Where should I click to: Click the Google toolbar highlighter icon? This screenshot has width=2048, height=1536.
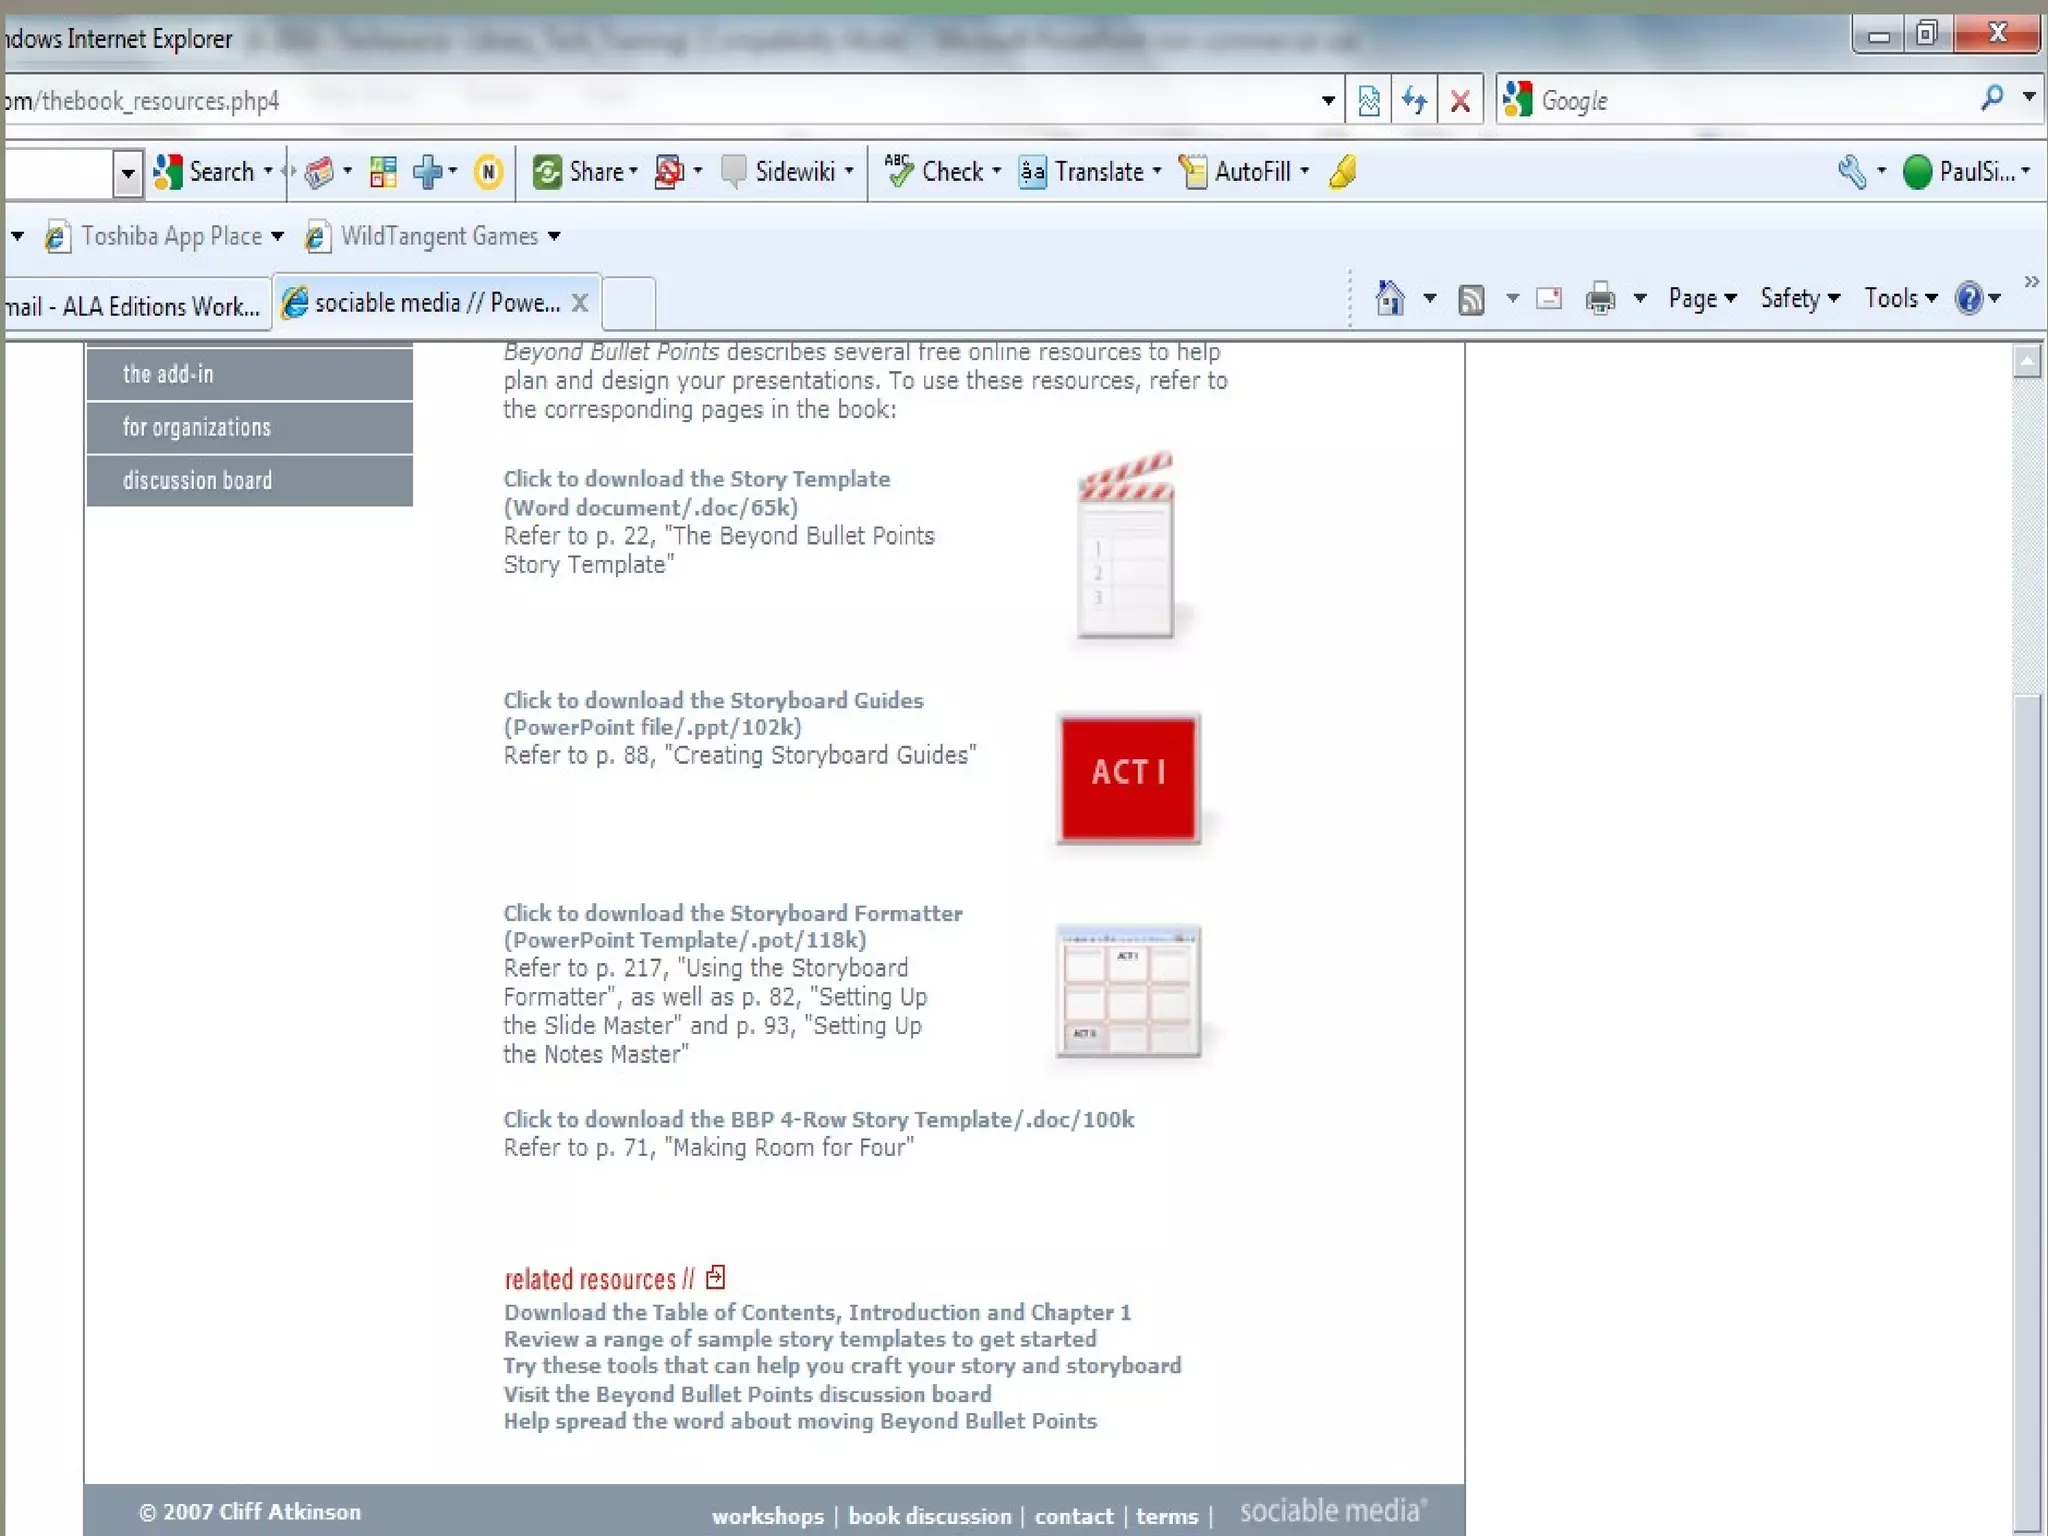click(x=1343, y=172)
